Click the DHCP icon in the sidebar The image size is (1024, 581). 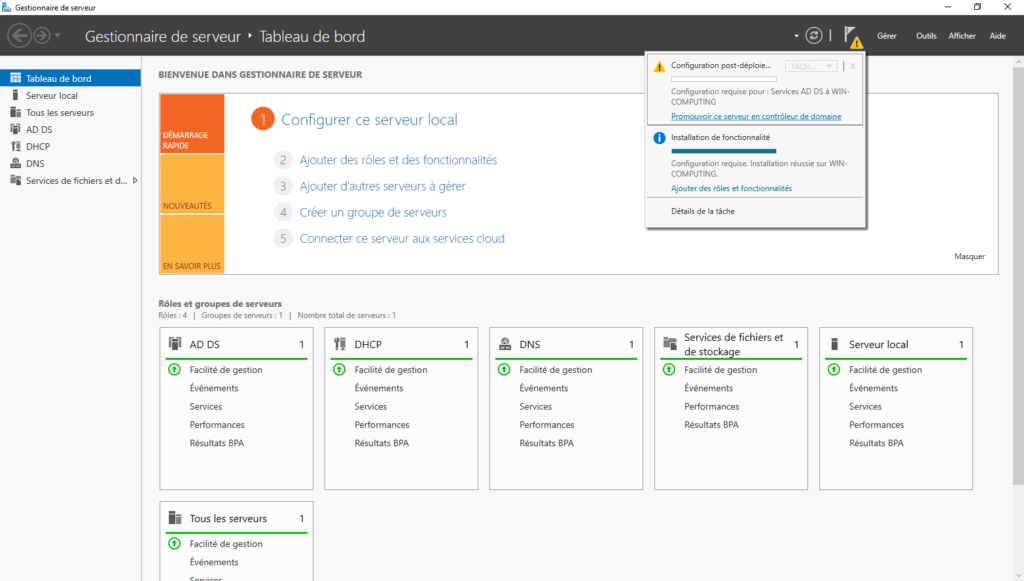pos(15,146)
